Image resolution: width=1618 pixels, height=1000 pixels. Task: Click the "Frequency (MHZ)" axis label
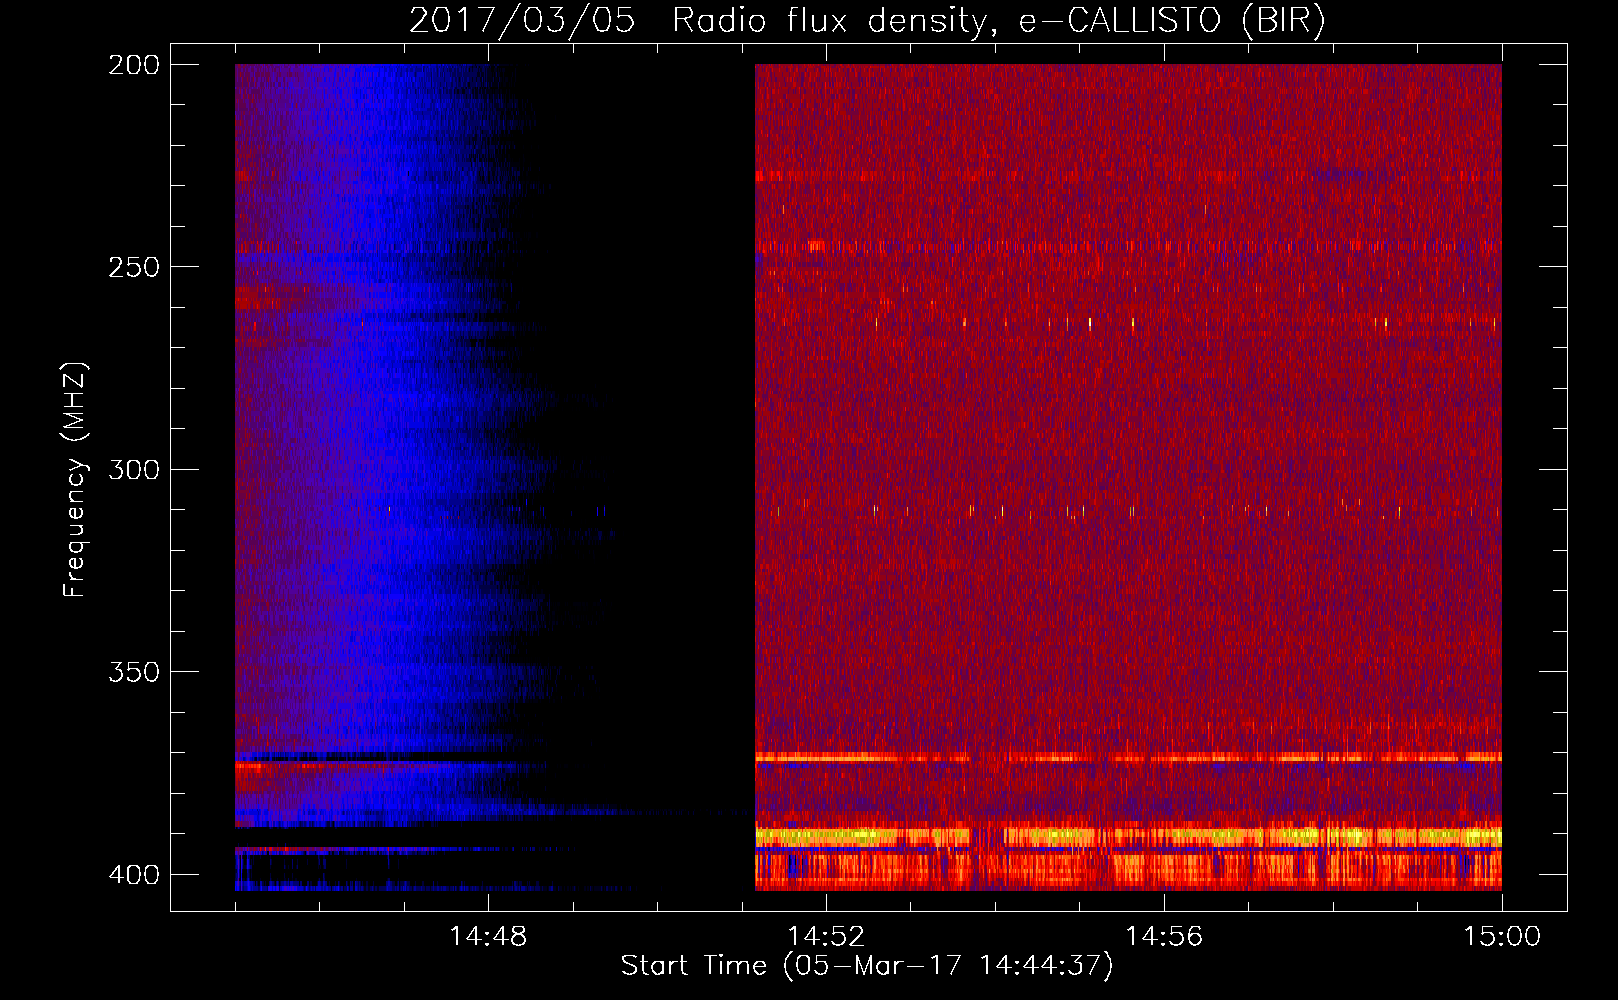[x=75, y=479]
